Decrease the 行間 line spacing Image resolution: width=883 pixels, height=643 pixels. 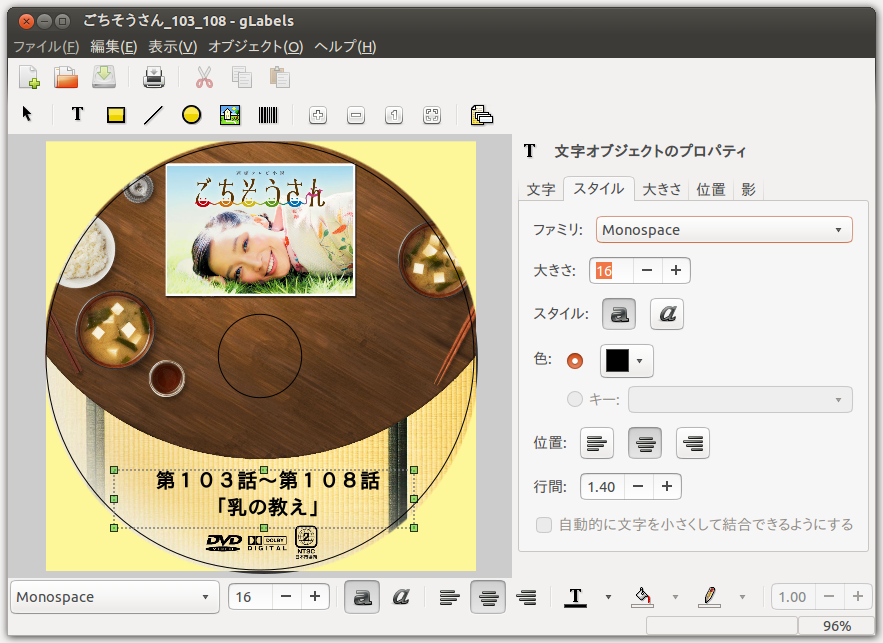coord(638,486)
